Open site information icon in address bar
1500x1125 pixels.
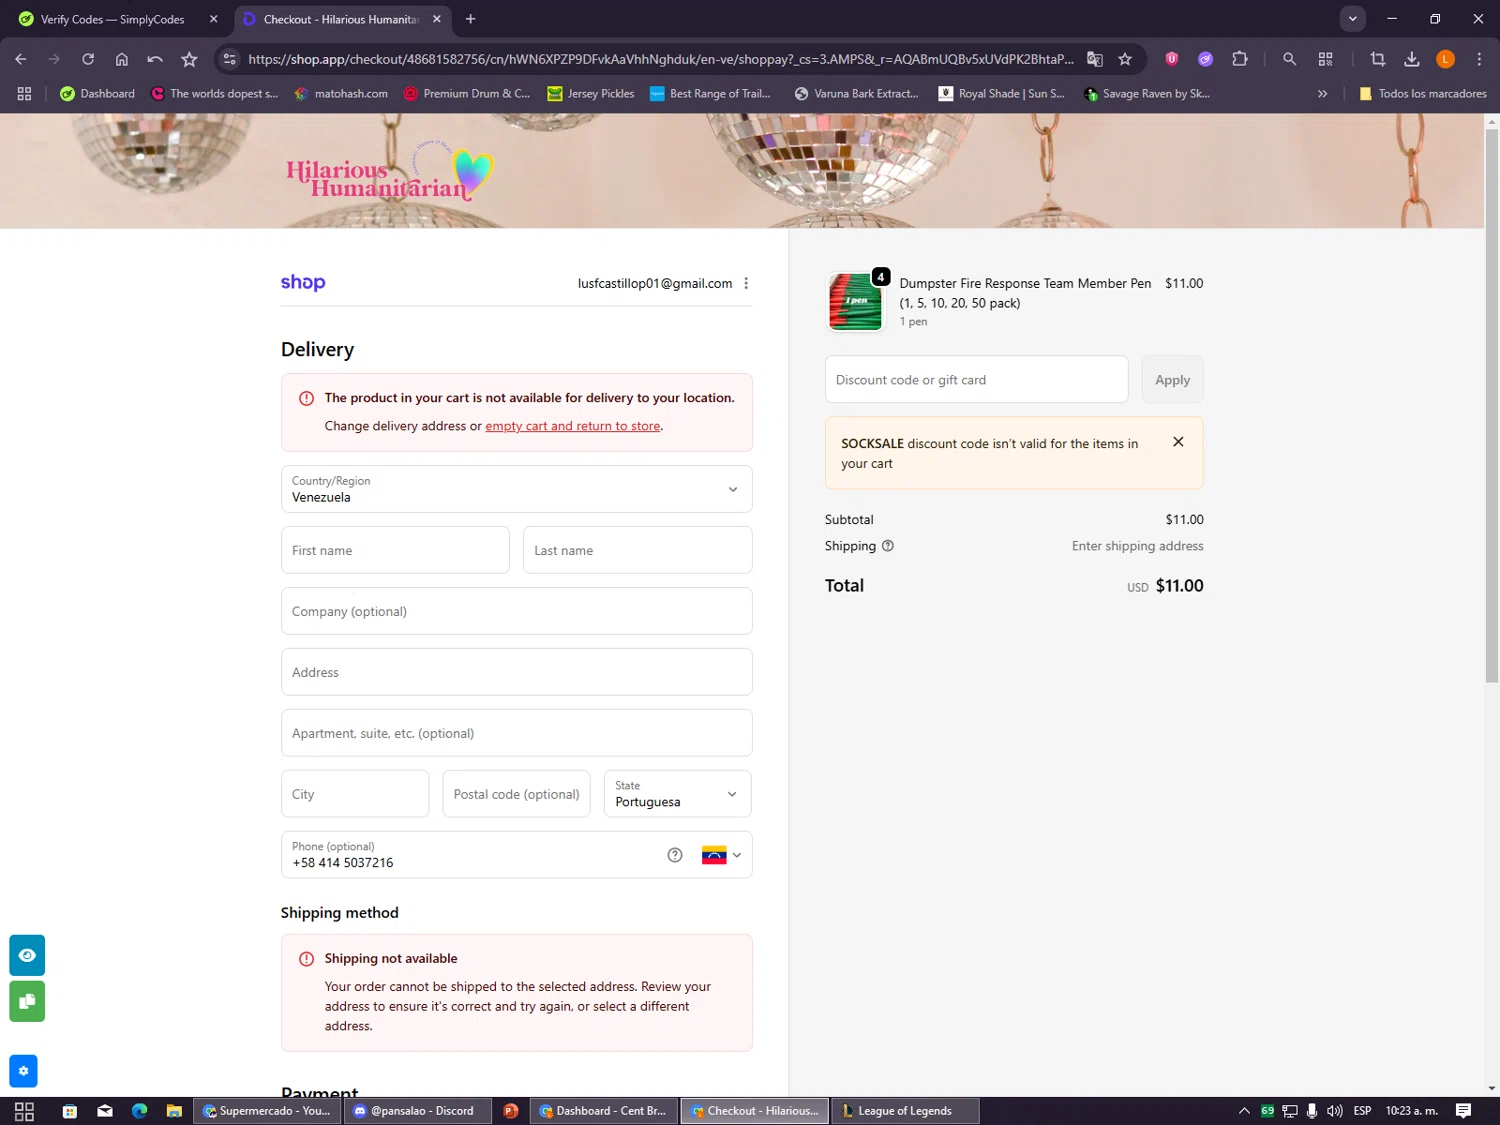(230, 59)
